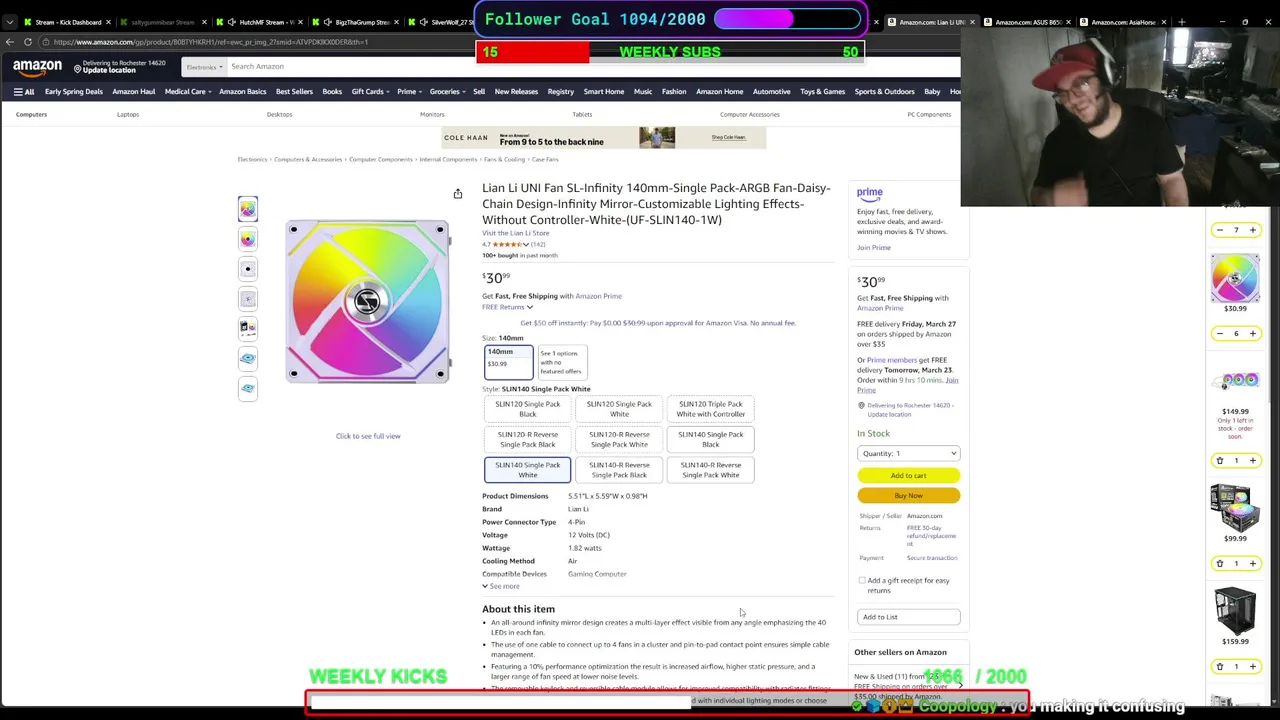Open Medical Care dropdown menu

188,92
